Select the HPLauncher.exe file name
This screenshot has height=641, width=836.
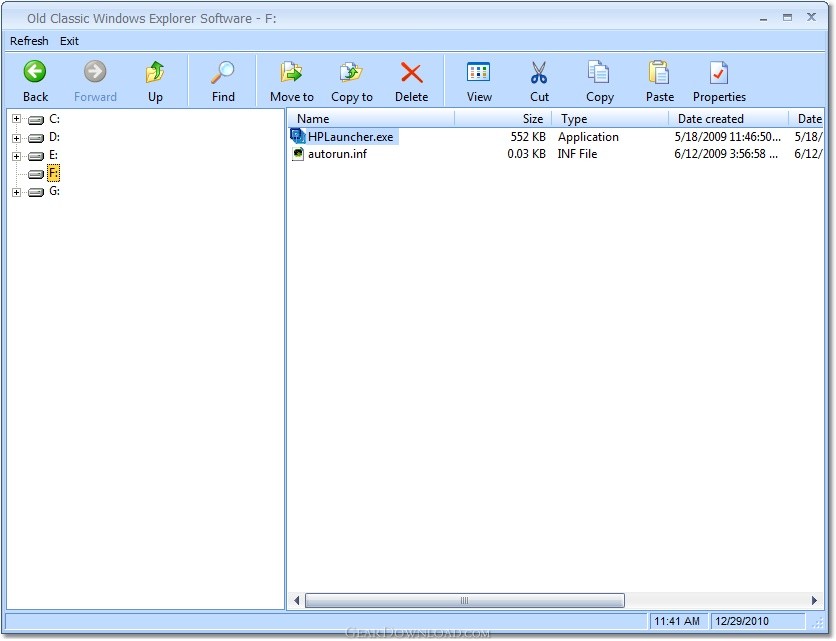pyautogui.click(x=350, y=137)
